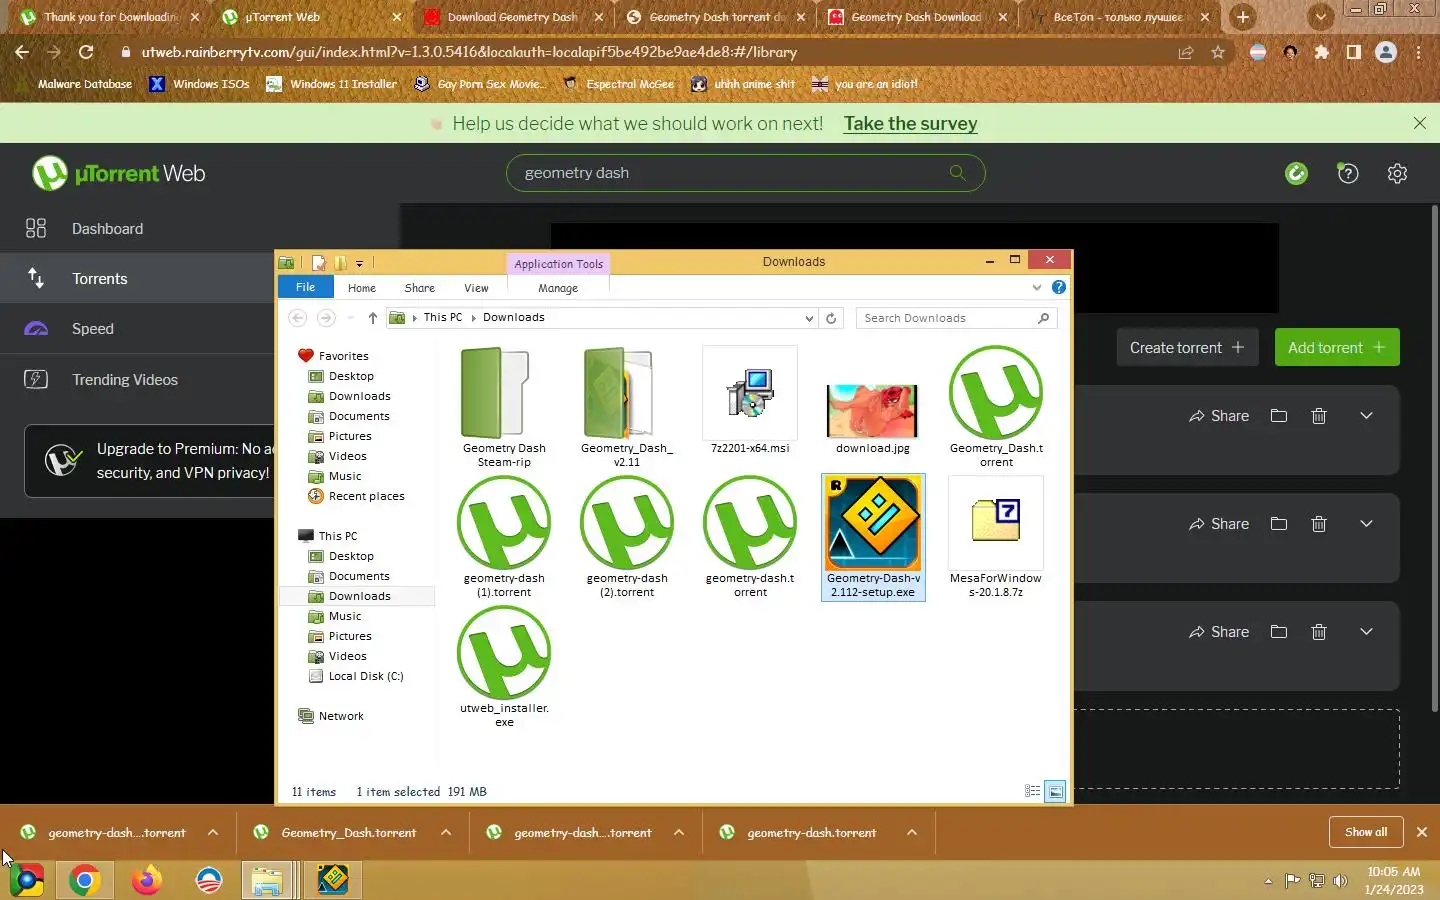This screenshot has width=1440, height=900.
Task: Open Firefox from the taskbar
Action: pyautogui.click(x=147, y=881)
